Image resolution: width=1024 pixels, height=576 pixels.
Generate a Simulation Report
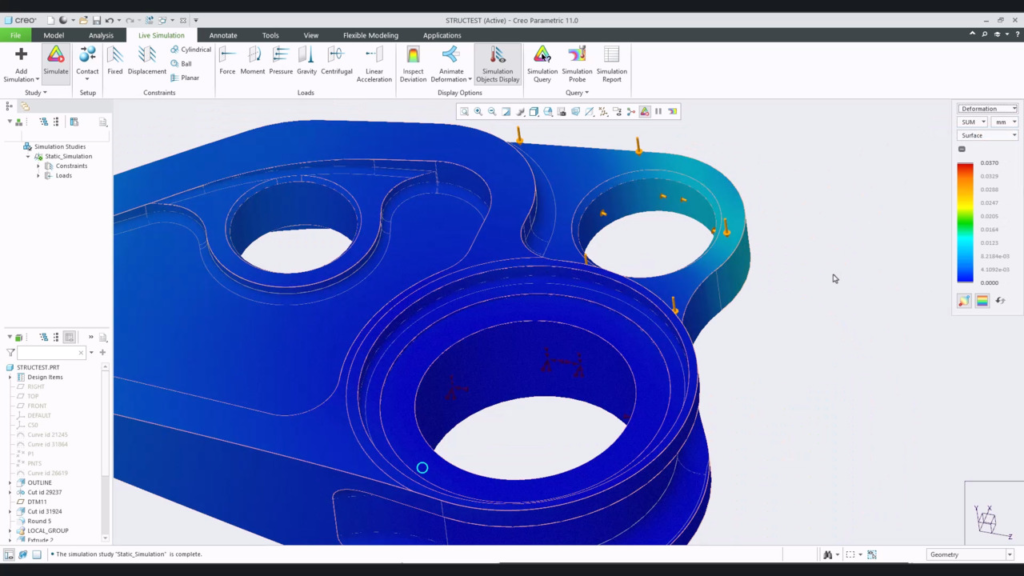(611, 63)
